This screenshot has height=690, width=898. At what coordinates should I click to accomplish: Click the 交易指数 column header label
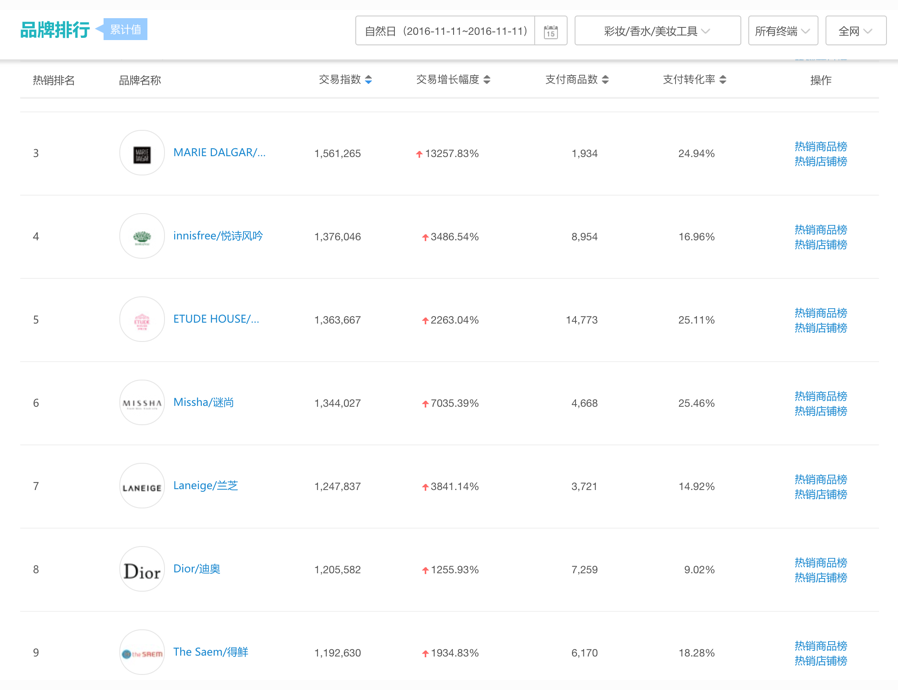(340, 80)
